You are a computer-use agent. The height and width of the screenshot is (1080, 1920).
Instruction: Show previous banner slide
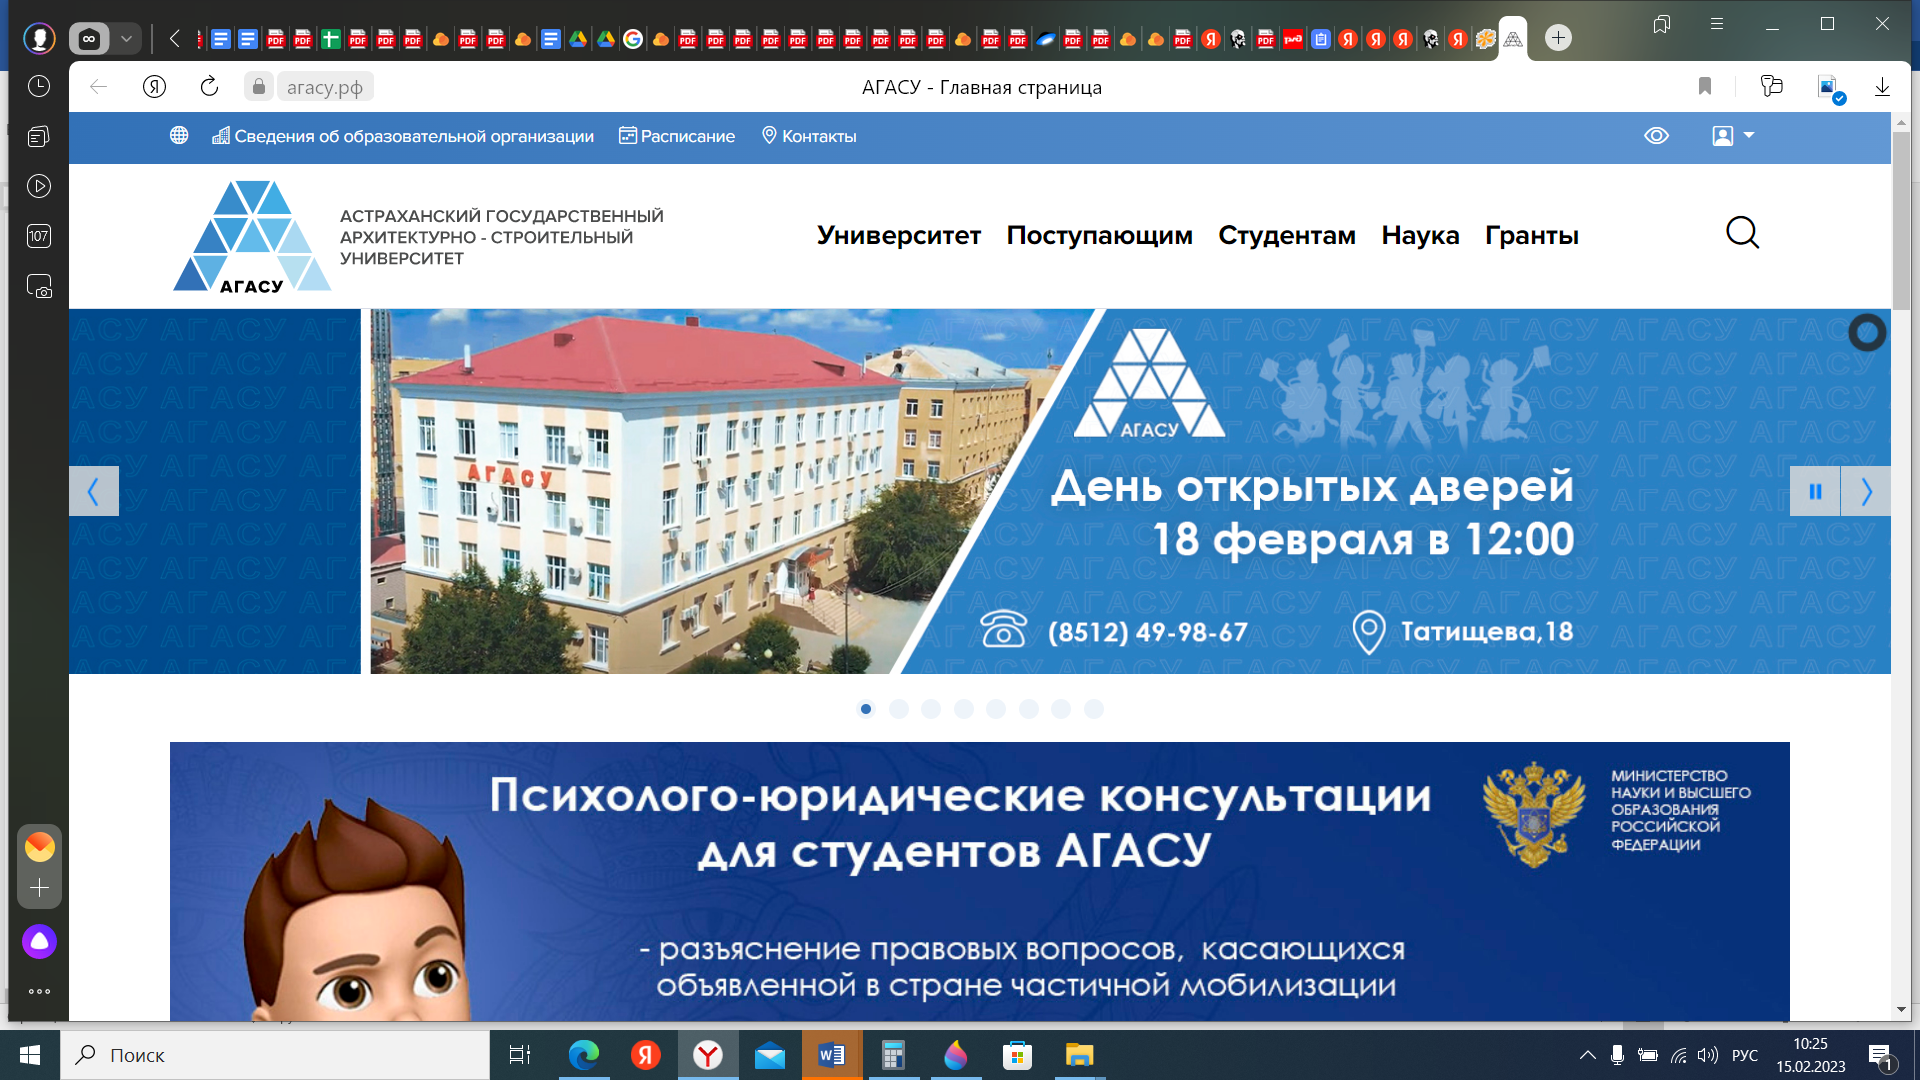click(94, 491)
